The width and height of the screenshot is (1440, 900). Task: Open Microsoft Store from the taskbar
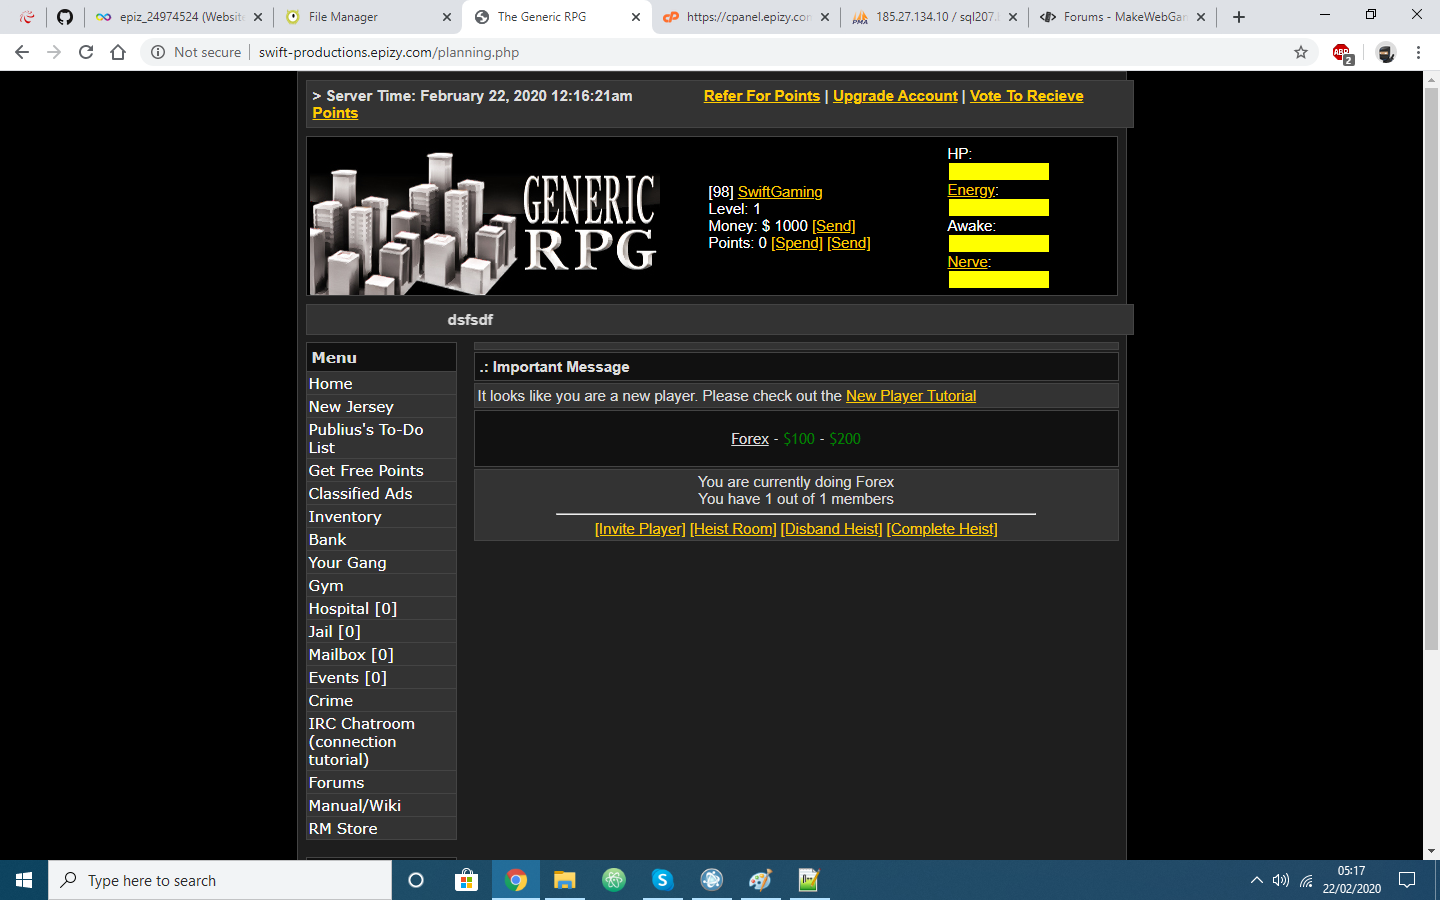[466, 880]
